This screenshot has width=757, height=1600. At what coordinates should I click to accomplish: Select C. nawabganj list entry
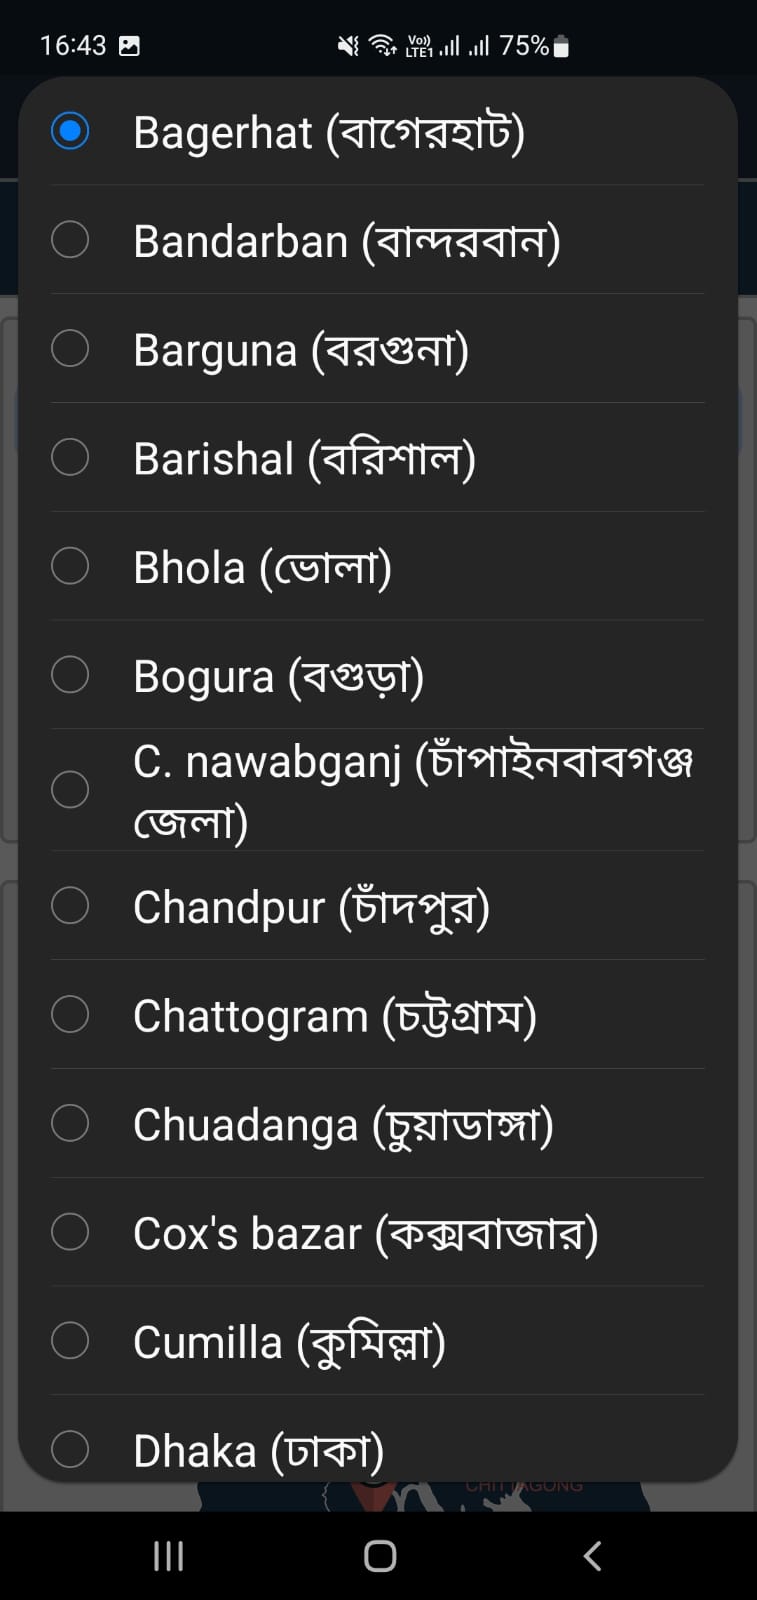point(412,790)
